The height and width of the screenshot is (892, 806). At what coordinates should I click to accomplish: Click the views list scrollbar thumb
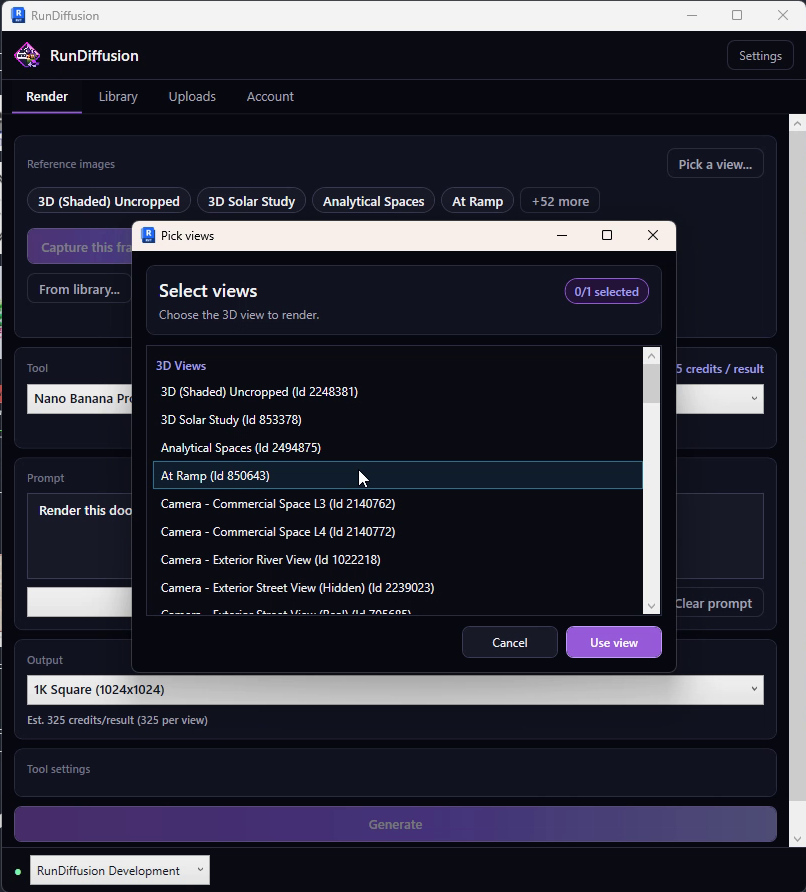[x=651, y=383]
